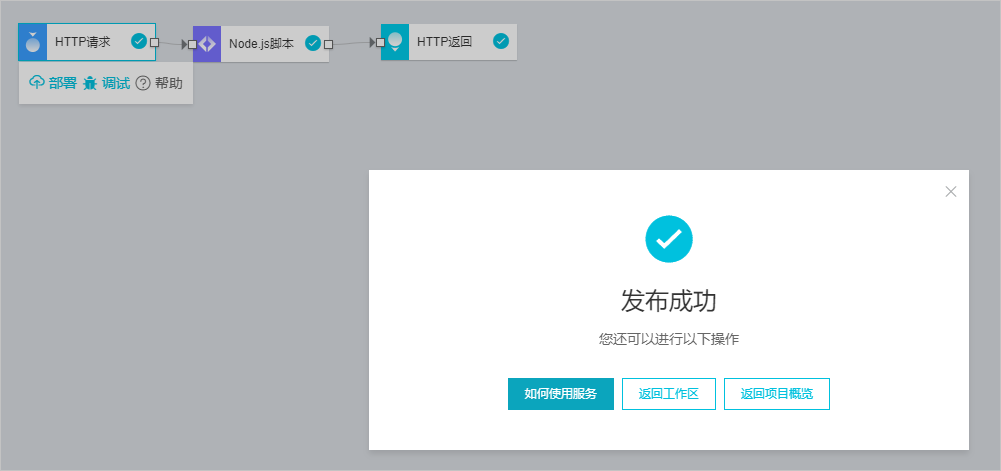Click the HTTP请求 output port square
1001x471 pixels.
click(x=154, y=43)
